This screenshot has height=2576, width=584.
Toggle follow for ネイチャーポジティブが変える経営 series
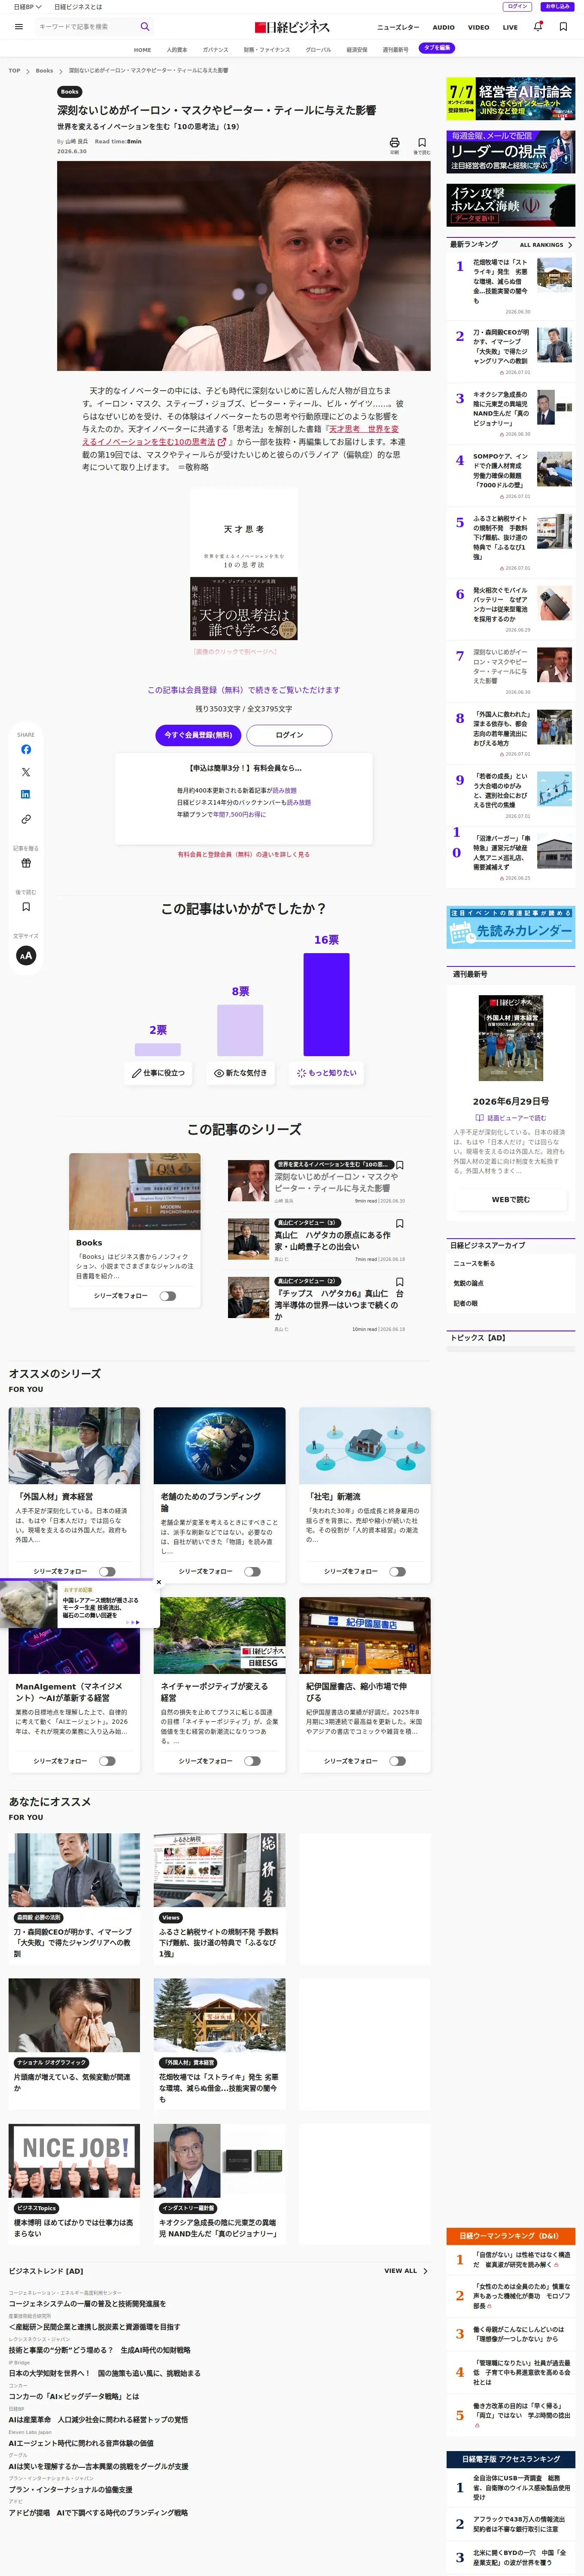252,1761
